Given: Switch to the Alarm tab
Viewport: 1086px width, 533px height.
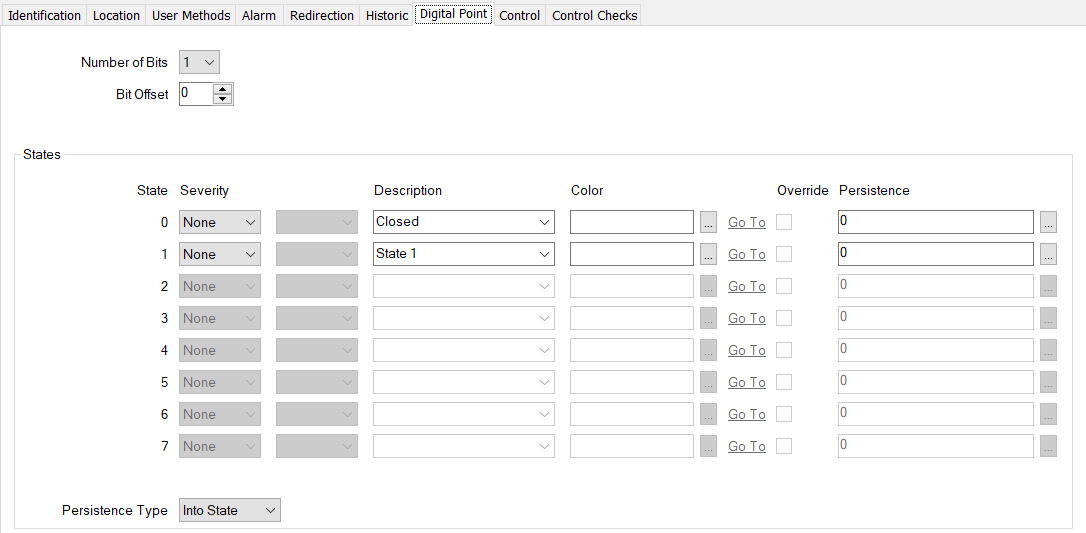Looking at the screenshot, I should click(259, 15).
